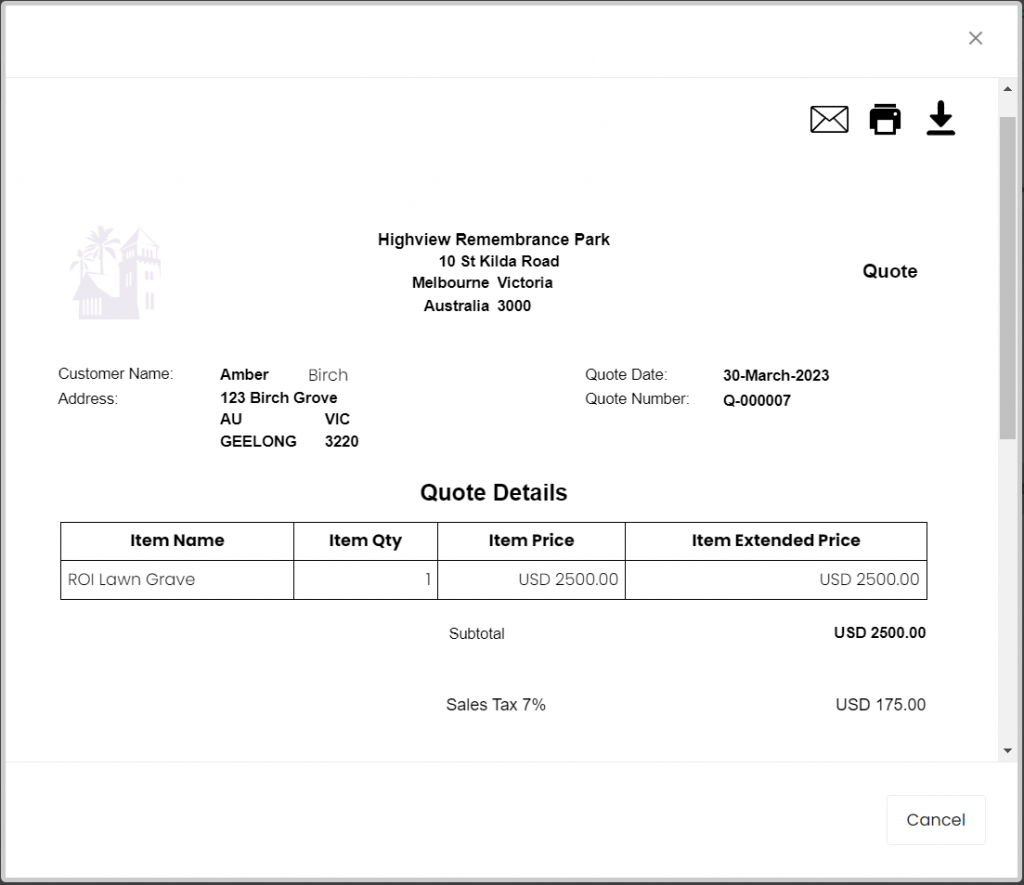Click the Highview Remembrance Park logo
The image size is (1024, 885).
coord(116,273)
